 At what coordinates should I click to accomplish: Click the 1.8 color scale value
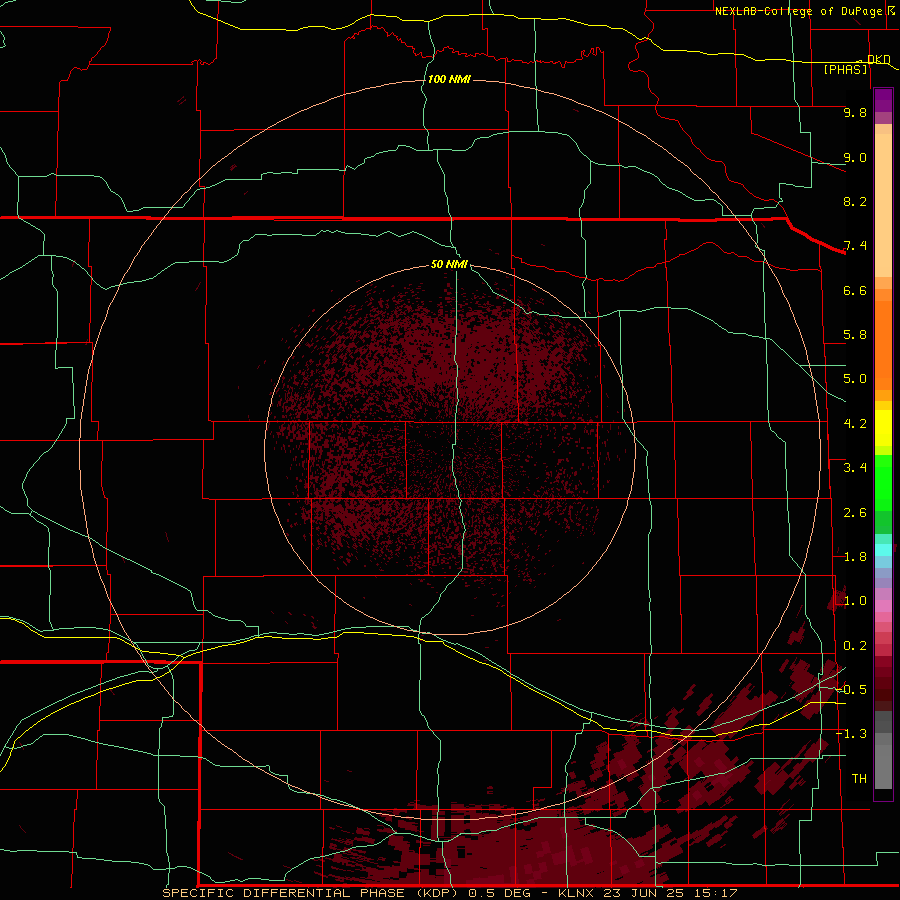click(855, 557)
